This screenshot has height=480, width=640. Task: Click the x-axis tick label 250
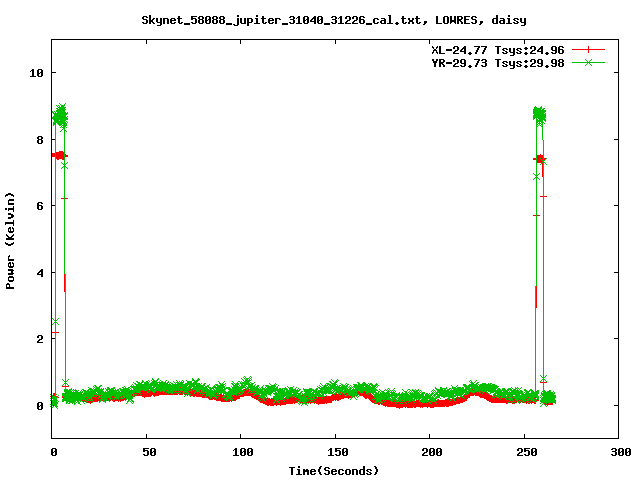coord(527,452)
